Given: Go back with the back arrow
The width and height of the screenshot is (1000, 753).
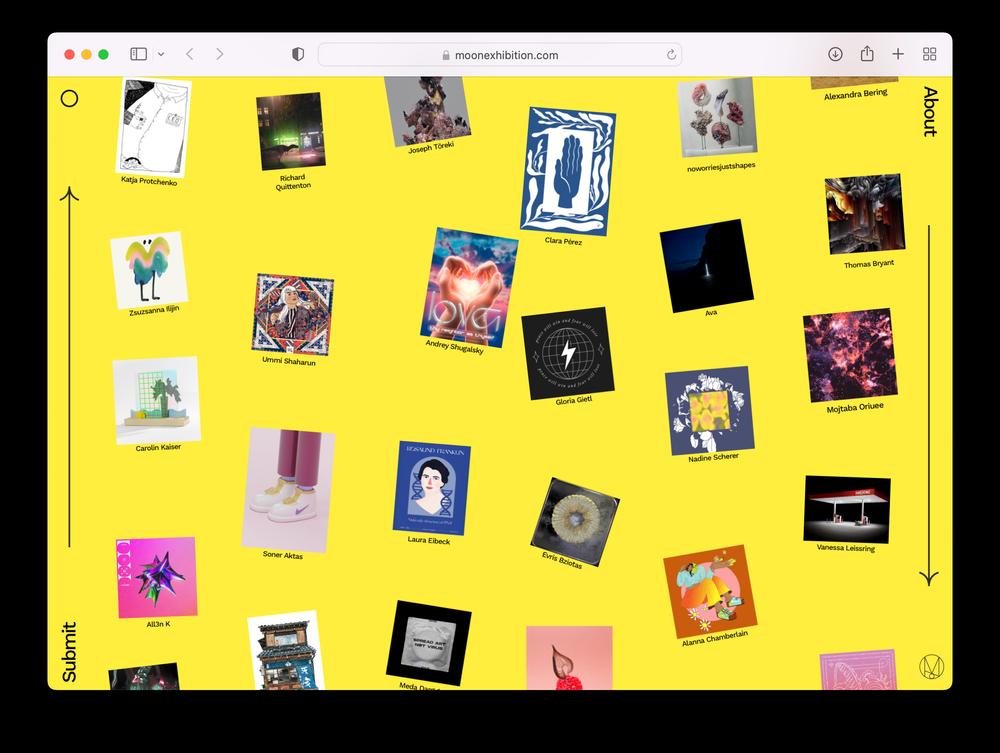Looking at the screenshot, I should pyautogui.click(x=189, y=54).
